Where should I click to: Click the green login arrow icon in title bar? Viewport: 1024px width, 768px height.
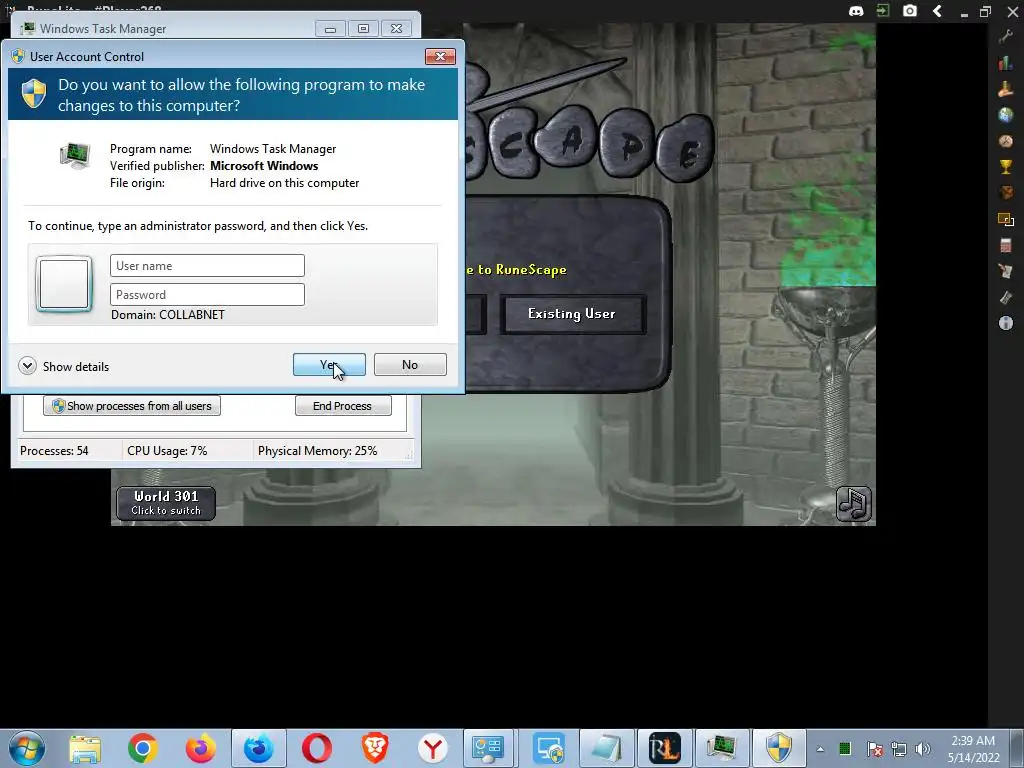(883, 11)
